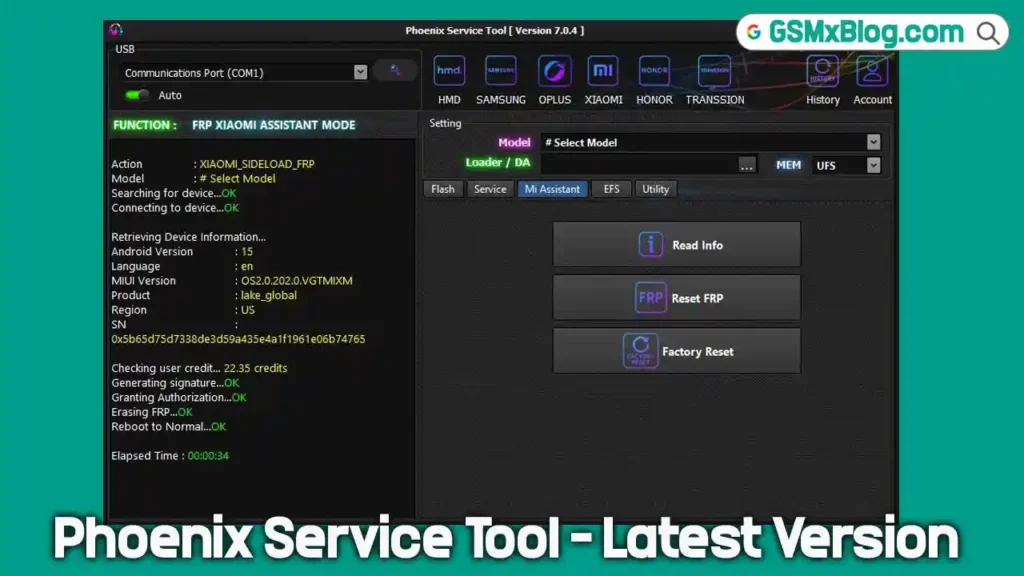The image size is (1024, 576).
Task: Browse Loader / DA file with ellipsis button
Action: pos(747,164)
